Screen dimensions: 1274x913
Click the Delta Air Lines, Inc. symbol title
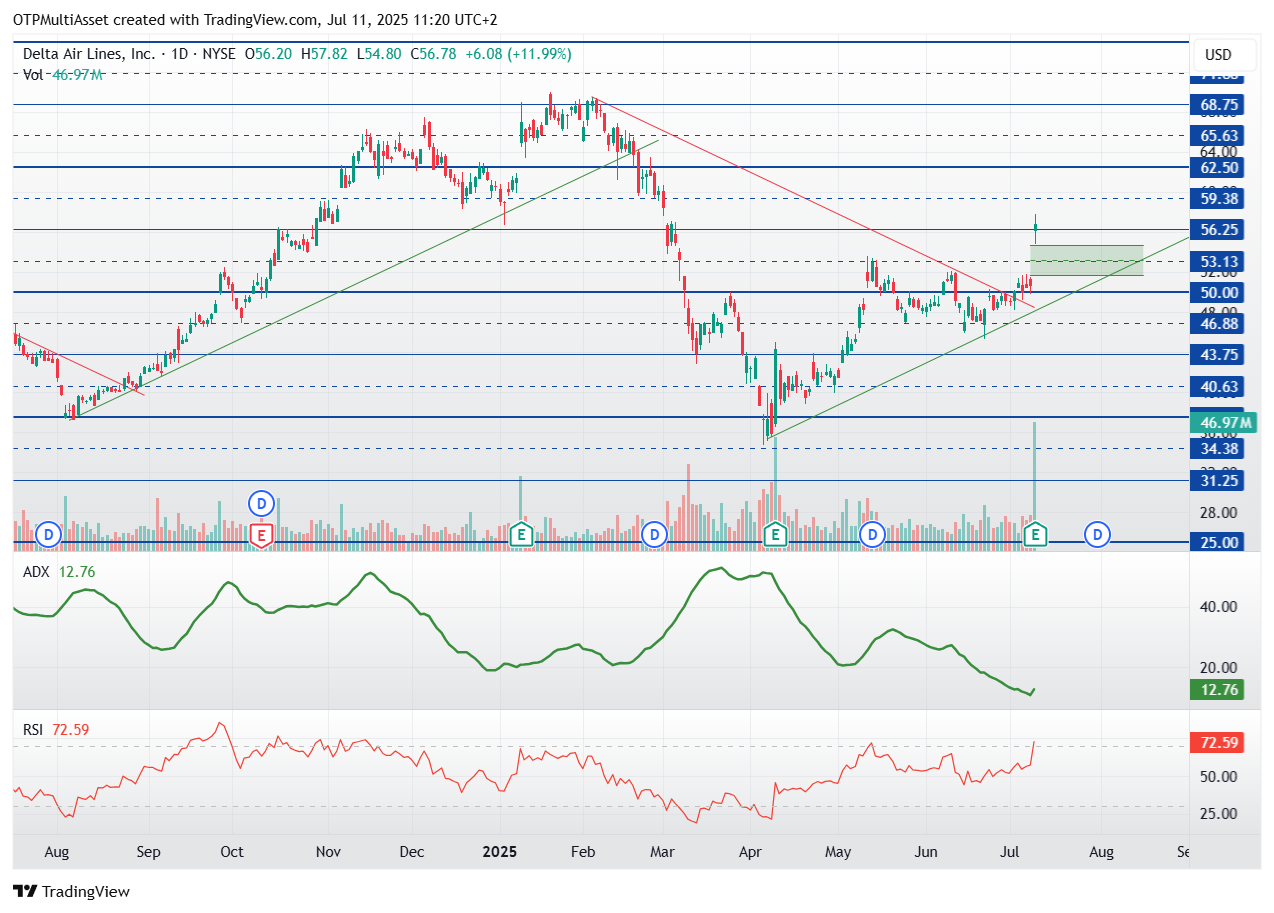coord(89,54)
